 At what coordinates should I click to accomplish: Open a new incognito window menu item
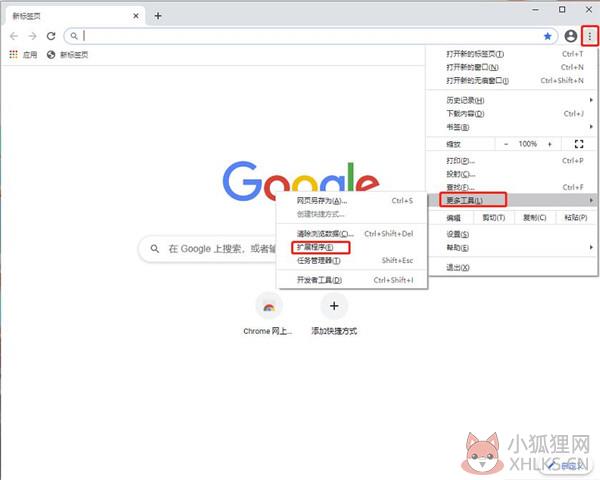click(x=512, y=81)
